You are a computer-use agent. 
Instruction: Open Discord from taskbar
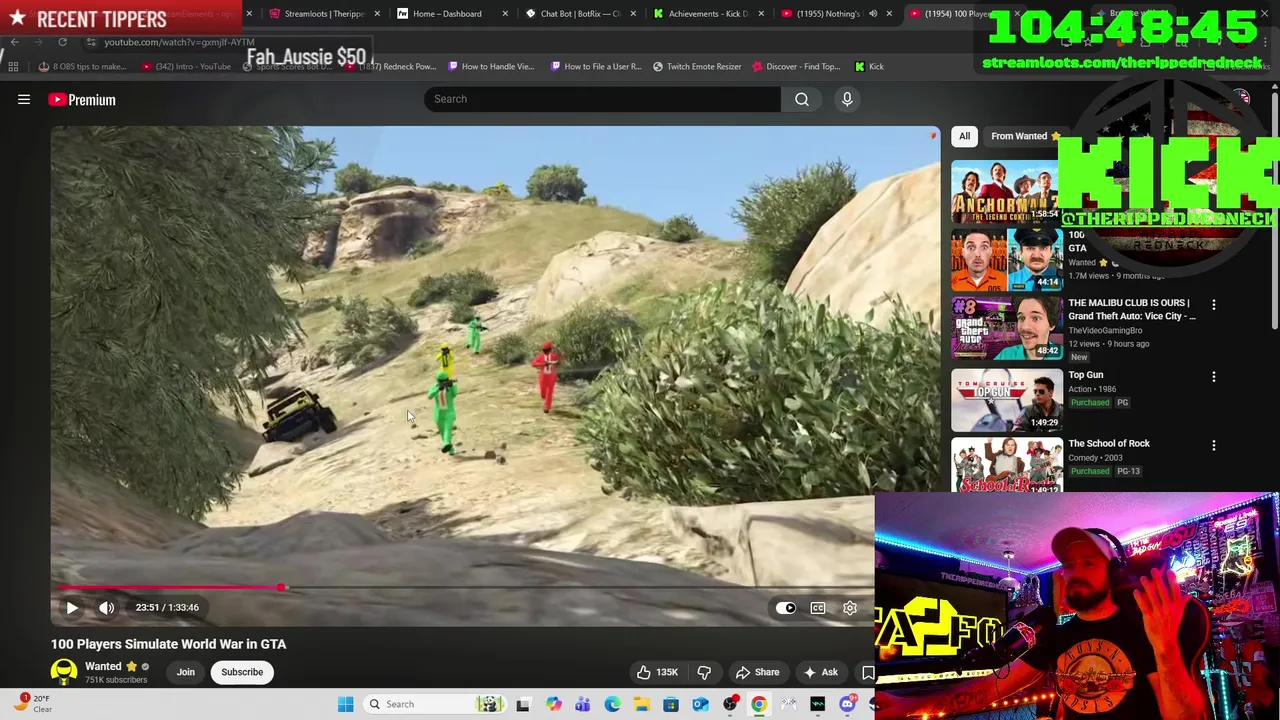point(847,704)
